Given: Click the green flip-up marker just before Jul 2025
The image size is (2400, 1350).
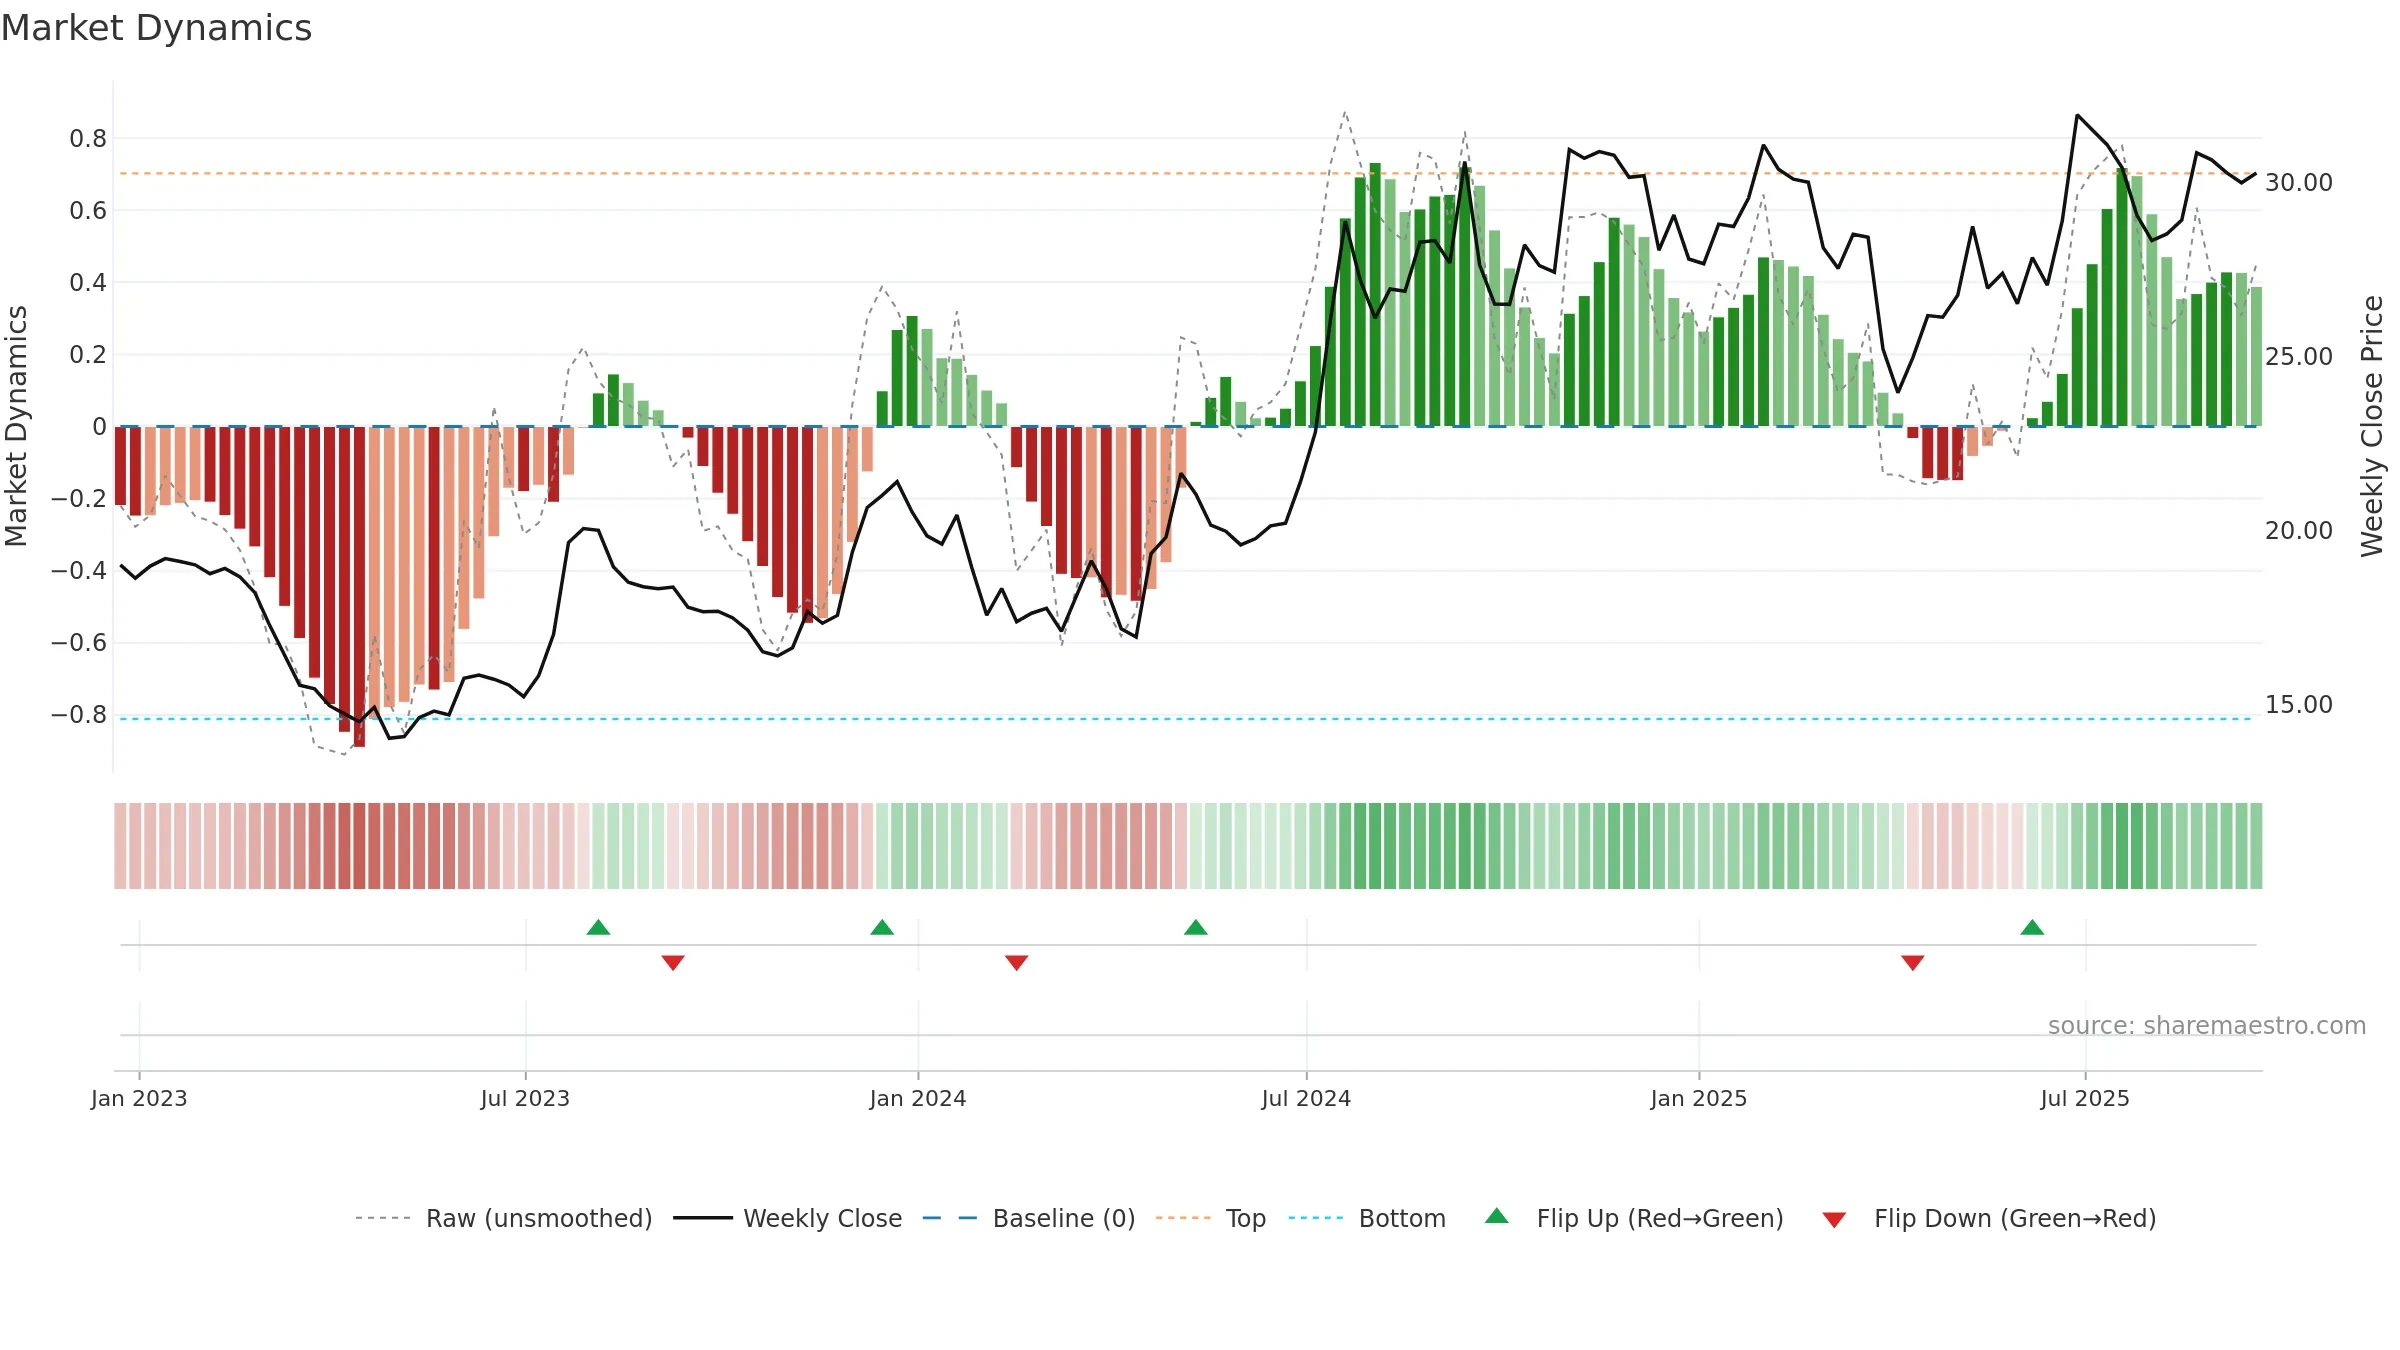Looking at the screenshot, I should coord(2032,927).
